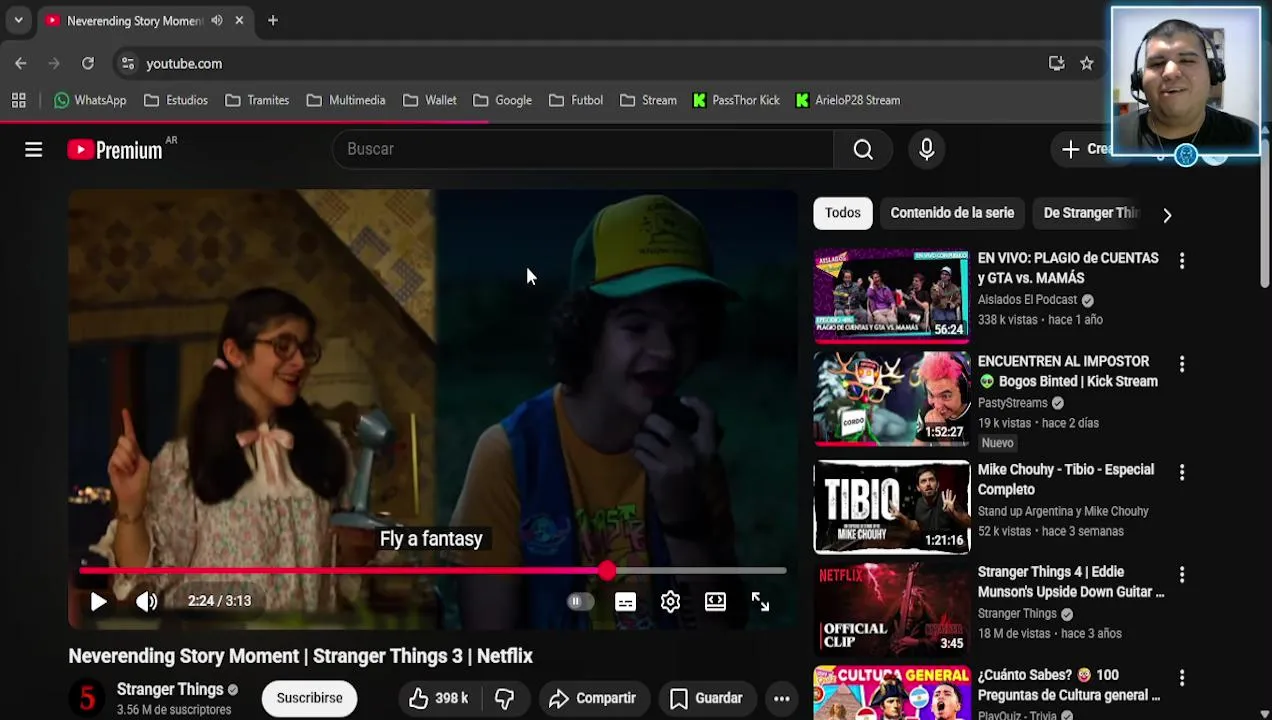
Task: Reload the page with refresh icon
Action: [x=88, y=63]
